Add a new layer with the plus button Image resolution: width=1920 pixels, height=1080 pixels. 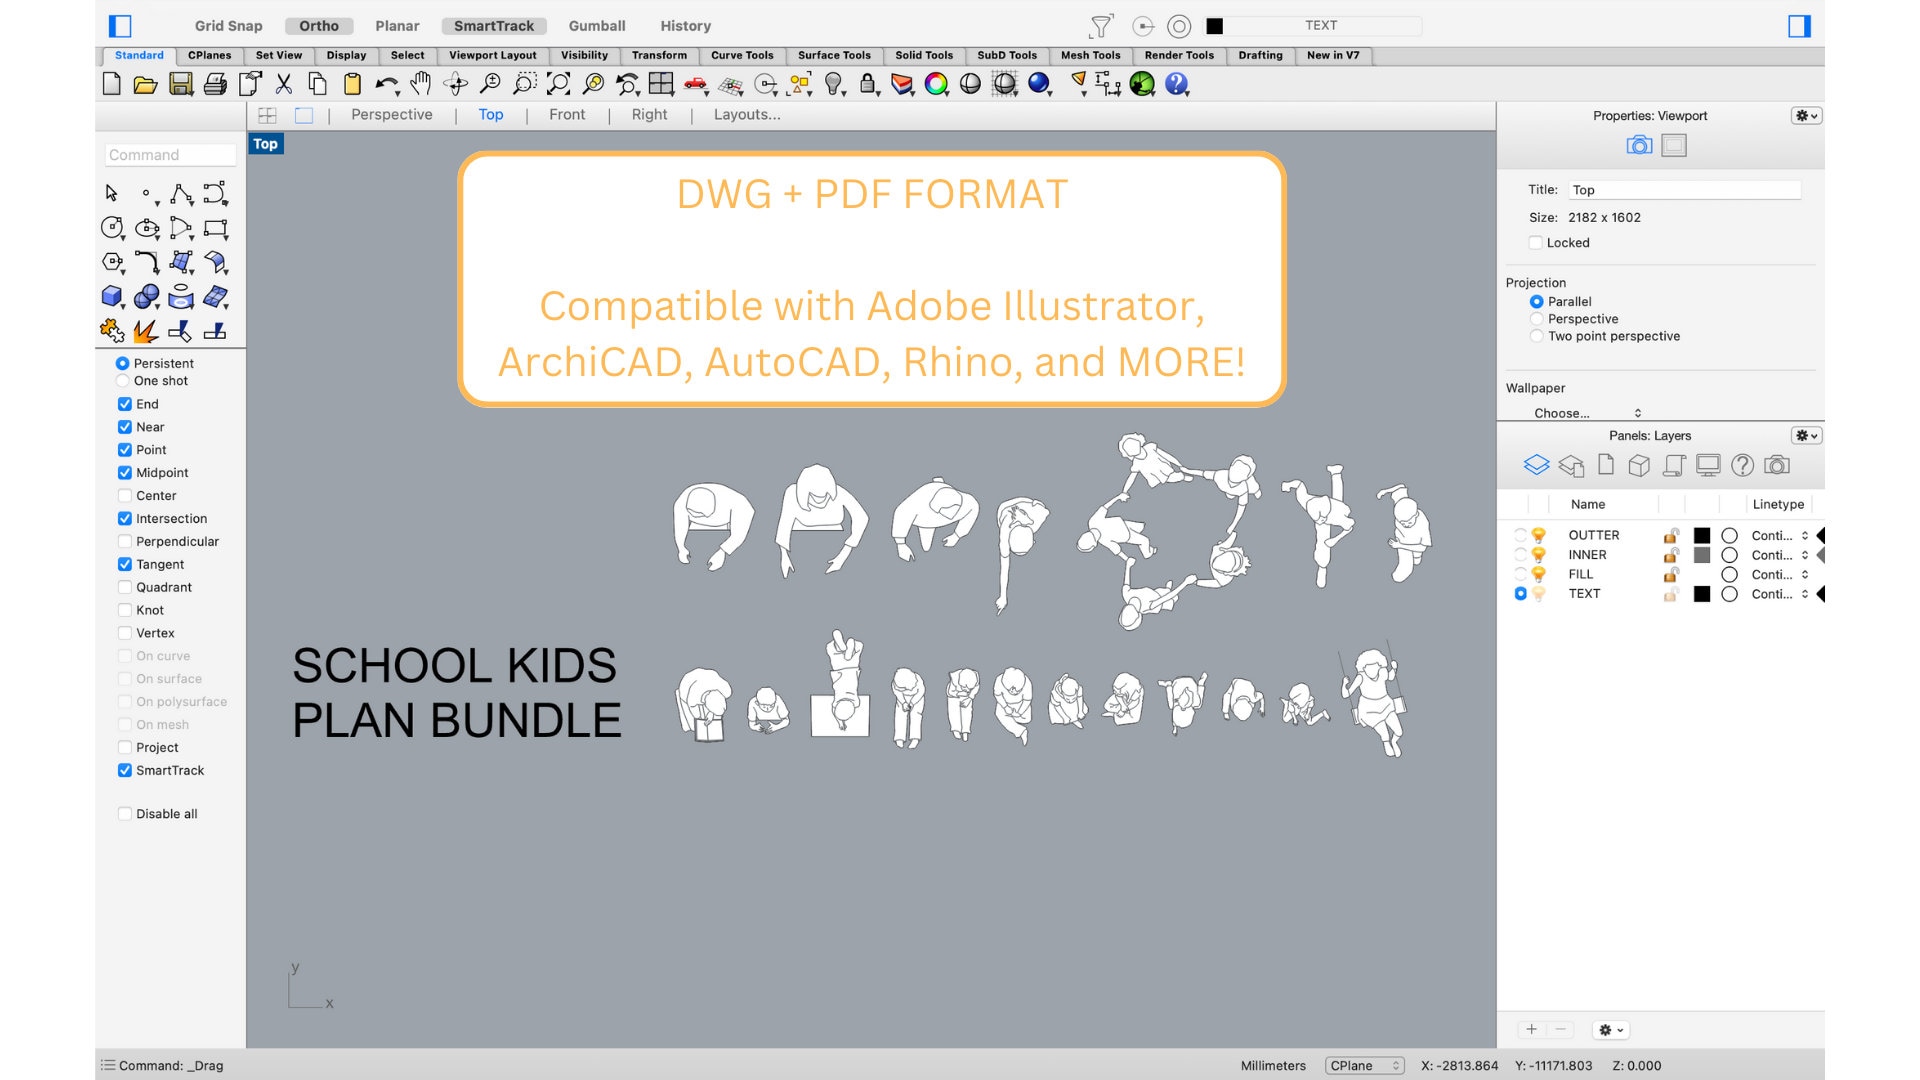click(x=1532, y=1029)
